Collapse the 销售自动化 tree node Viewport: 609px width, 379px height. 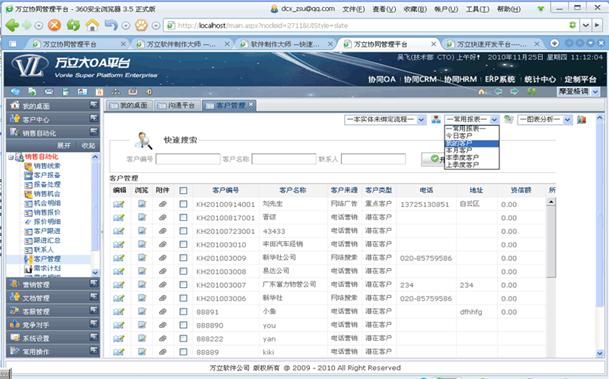point(11,157)
